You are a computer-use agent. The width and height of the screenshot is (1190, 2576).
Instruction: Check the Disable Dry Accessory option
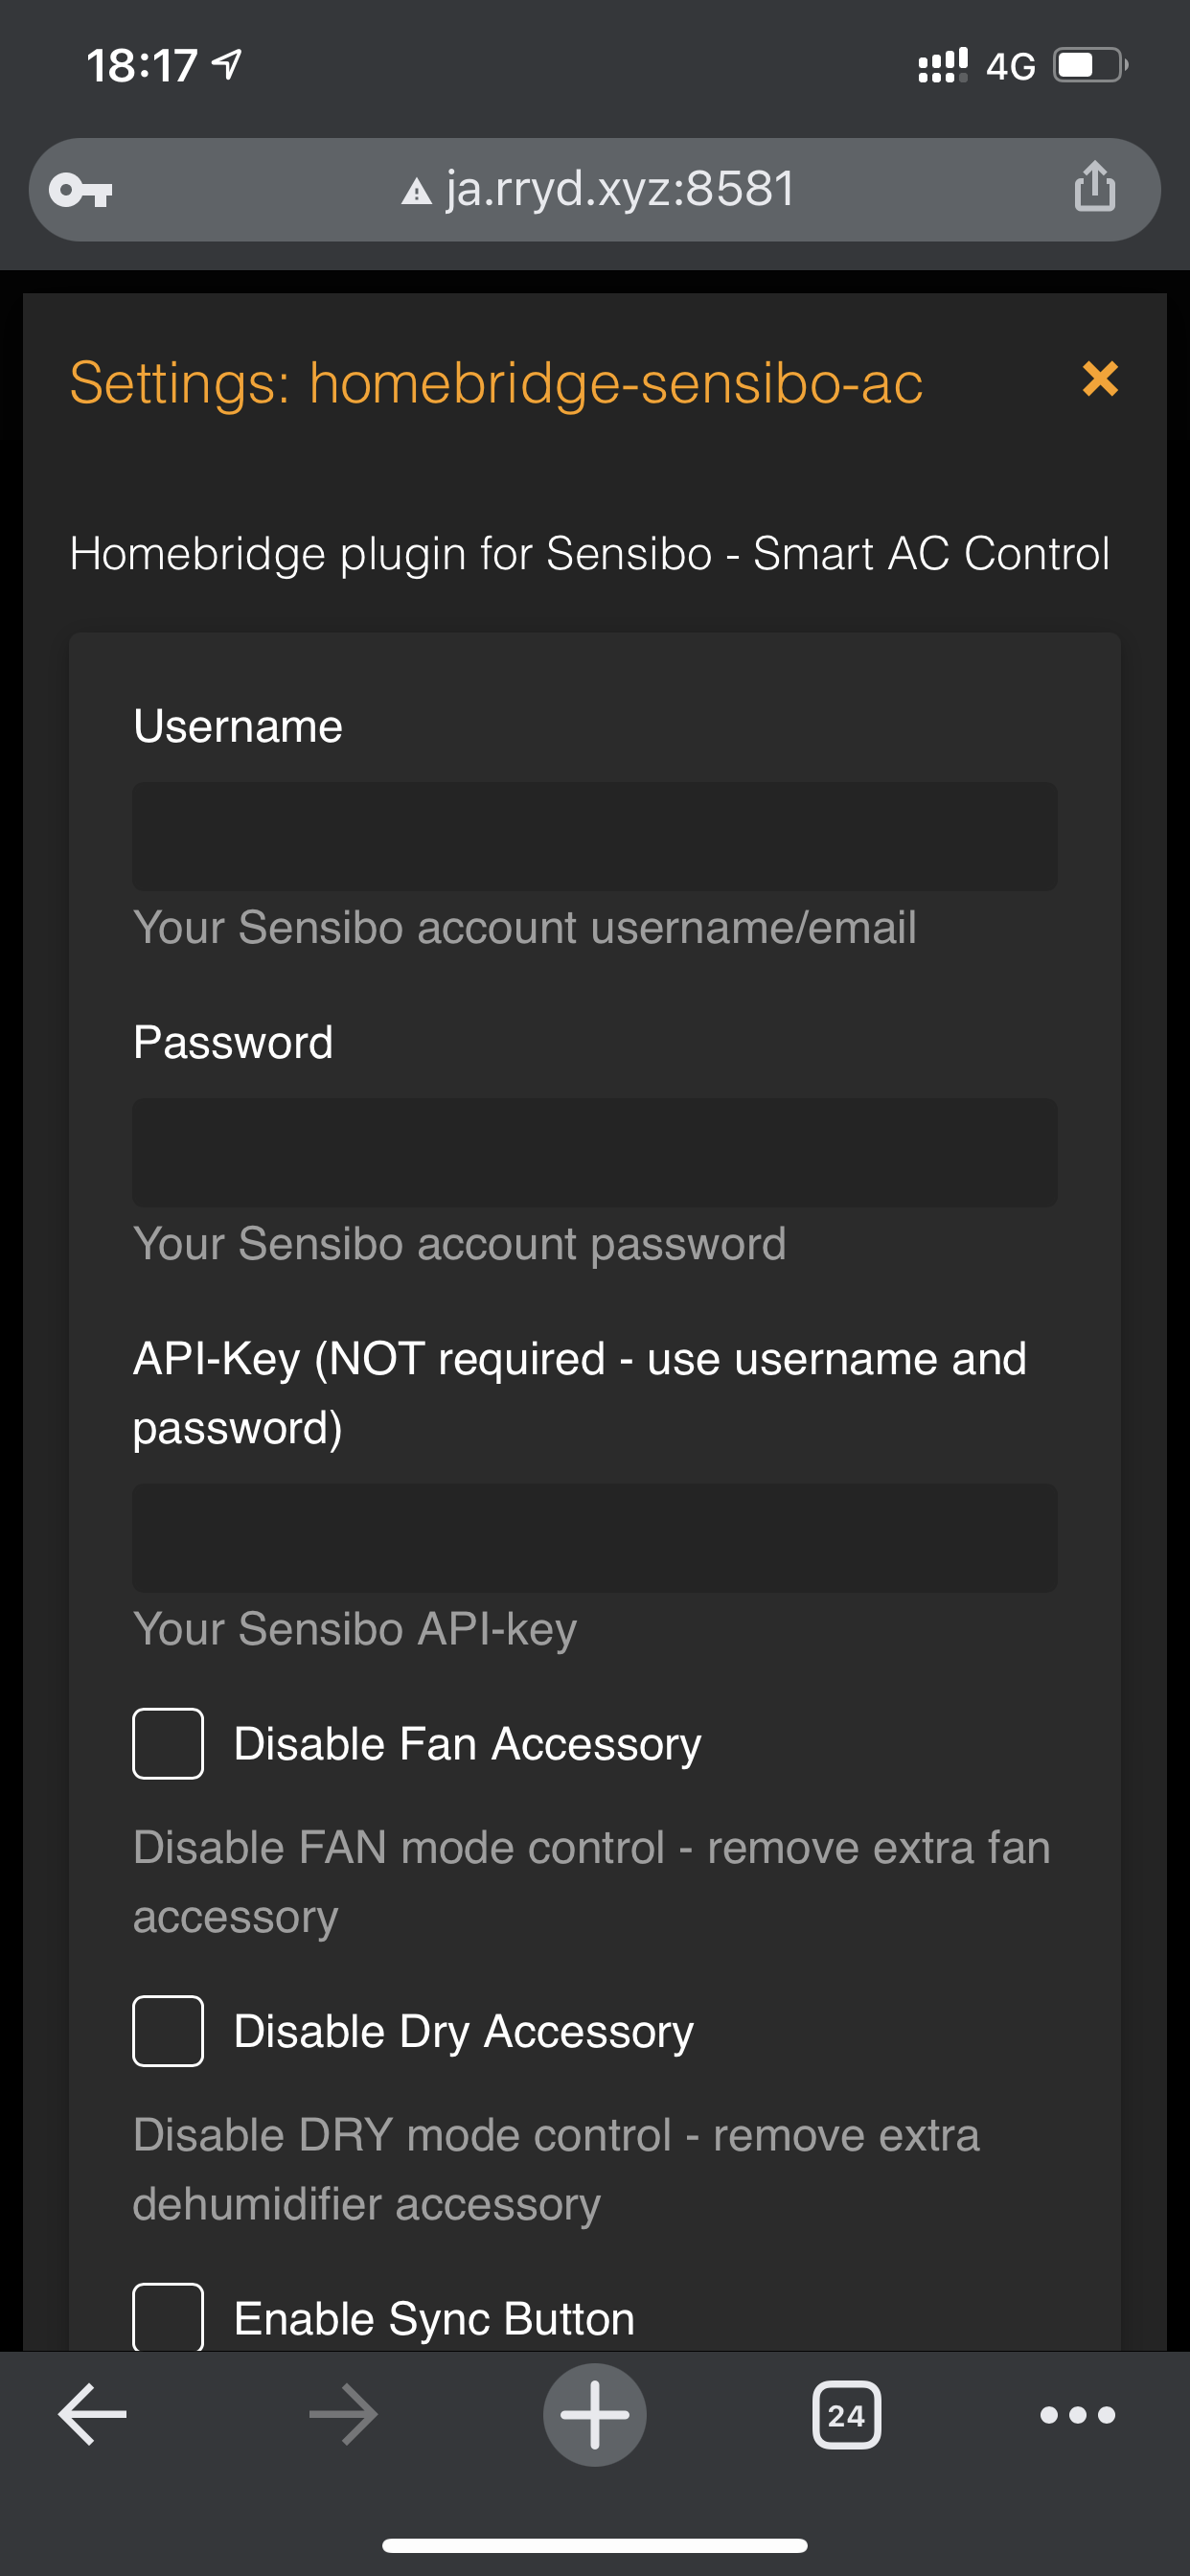click(167, 2030)
